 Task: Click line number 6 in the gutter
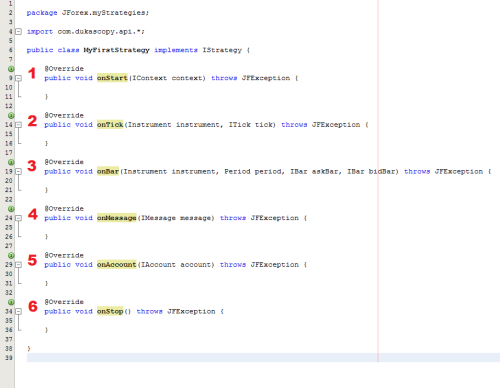10,50
